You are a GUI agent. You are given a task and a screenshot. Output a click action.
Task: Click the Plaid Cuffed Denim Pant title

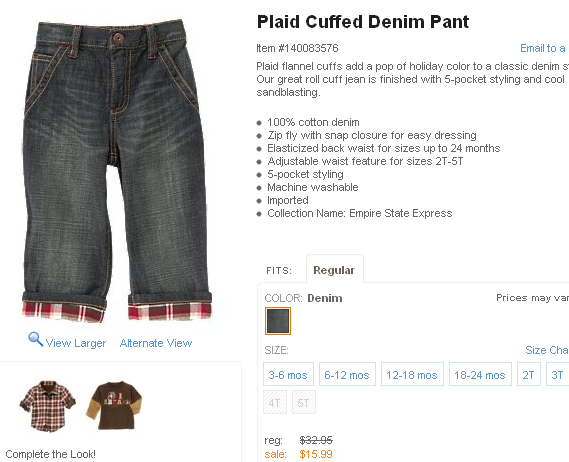(363, 22)
